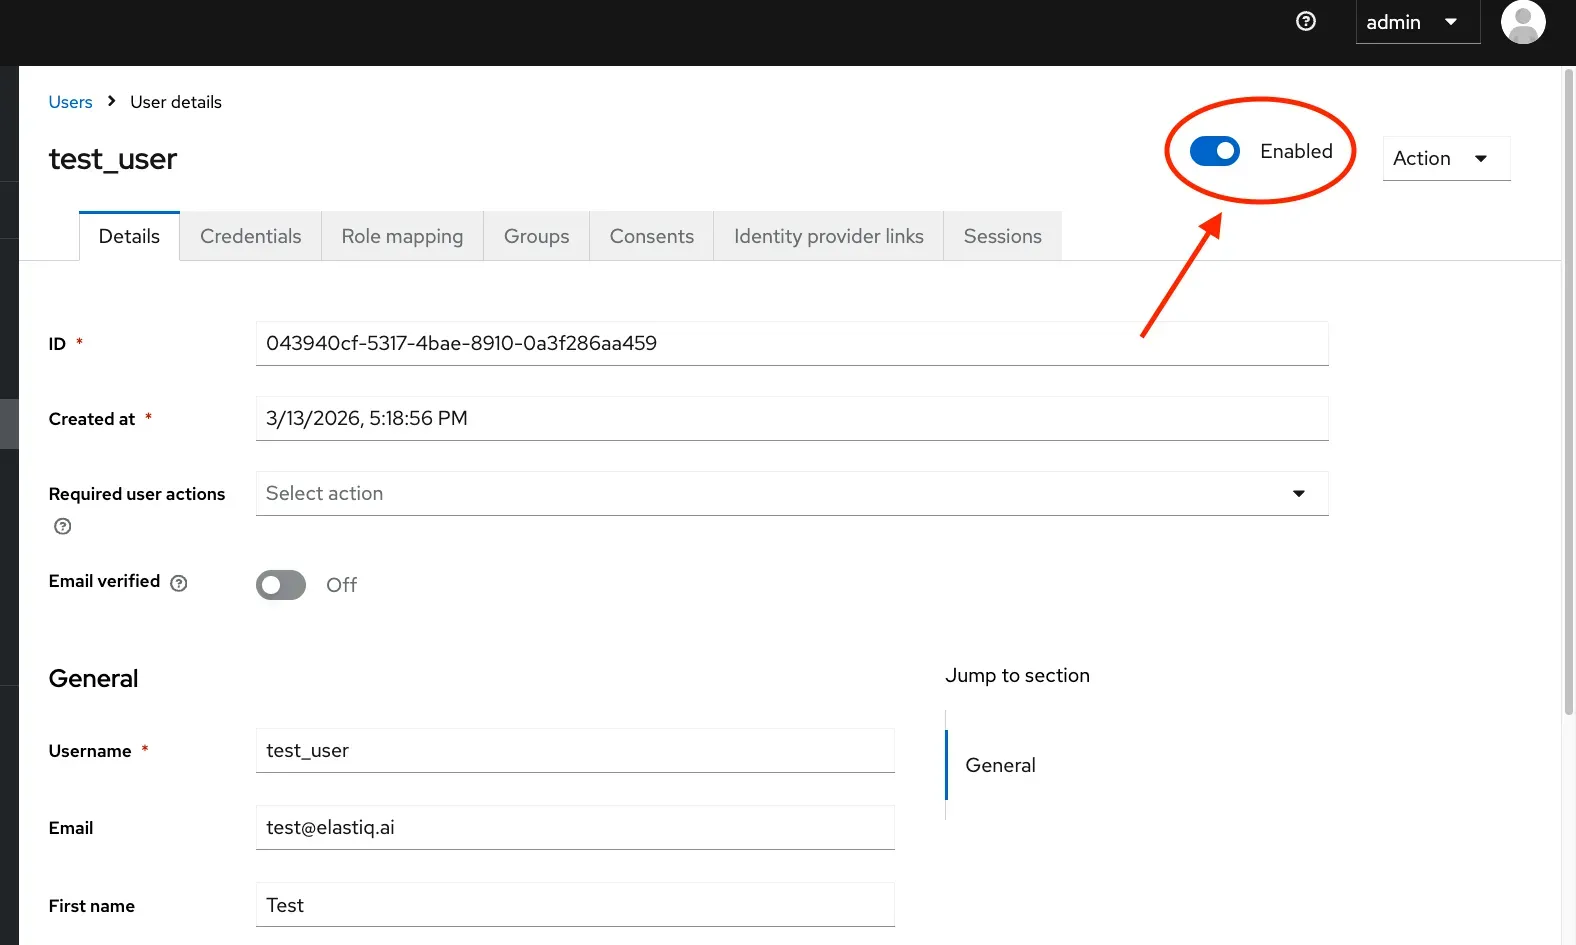The width and height of the screenshot is (1576, 945).
Task: Jump to the General section link
Action: coord(1000,765)
